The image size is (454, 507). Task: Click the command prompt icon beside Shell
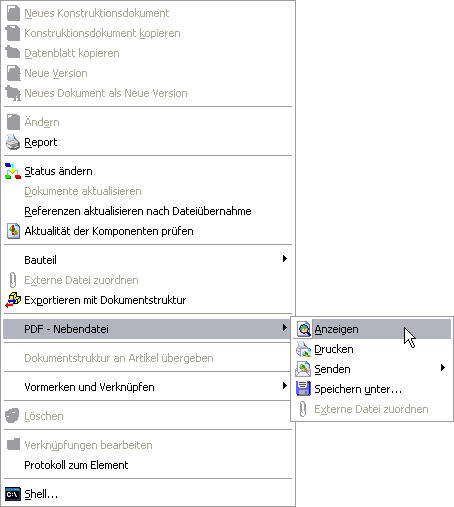point(13,494)
